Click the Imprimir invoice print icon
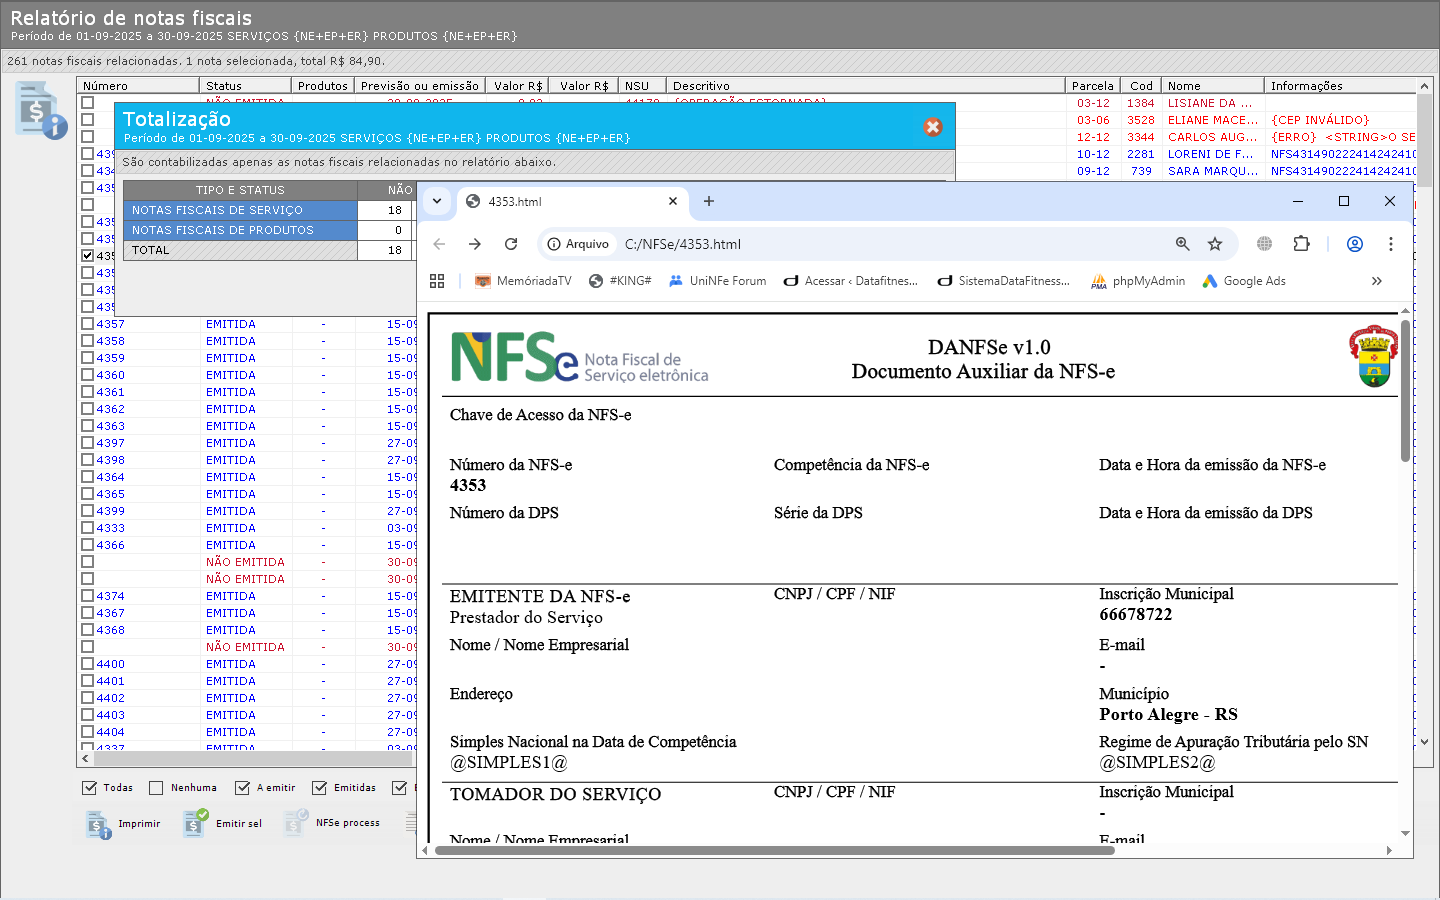The image size is (1440, 900). (x=98, y=824)
